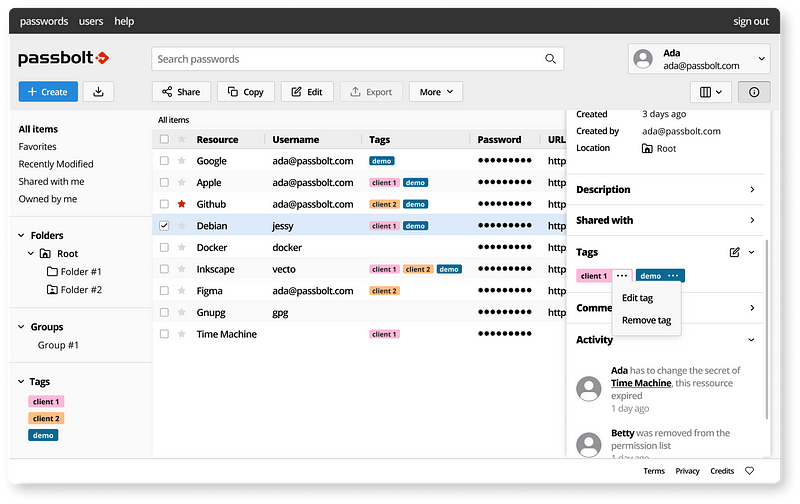Select the Favorites filter
Image resolution: width=800 pixels, height=504 pixels.
37,146
